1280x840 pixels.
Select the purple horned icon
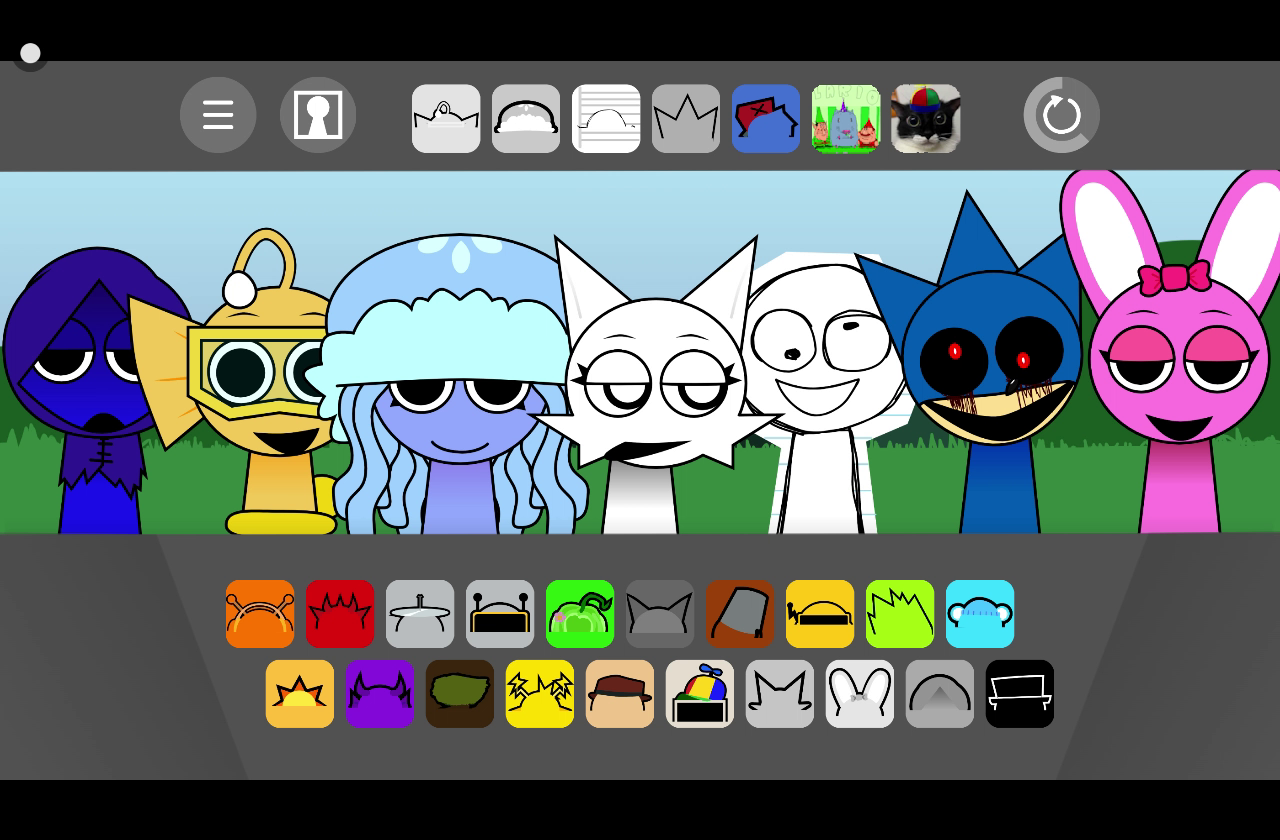pos(380,694)
